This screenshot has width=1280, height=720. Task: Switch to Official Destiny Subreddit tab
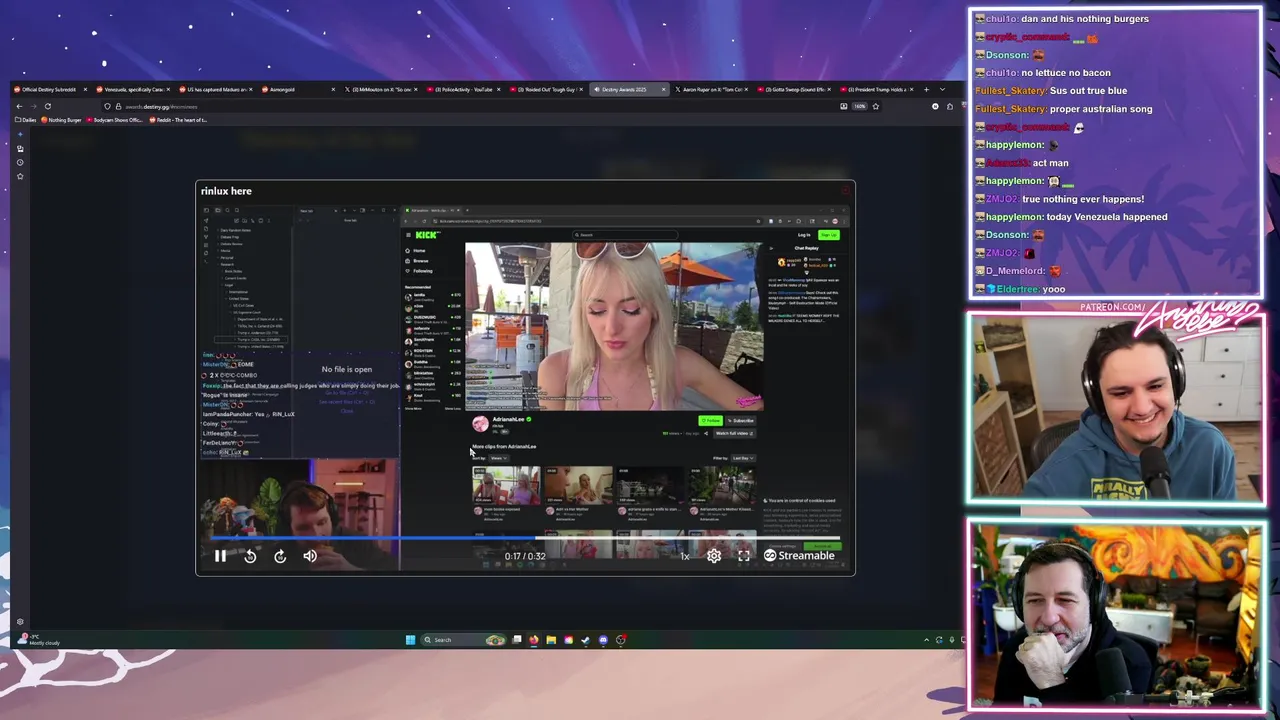(x=49, y=89)
